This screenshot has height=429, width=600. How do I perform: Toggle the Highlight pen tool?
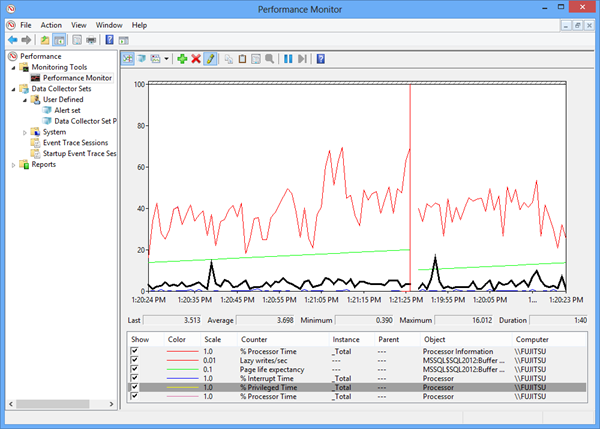[211, 59]
